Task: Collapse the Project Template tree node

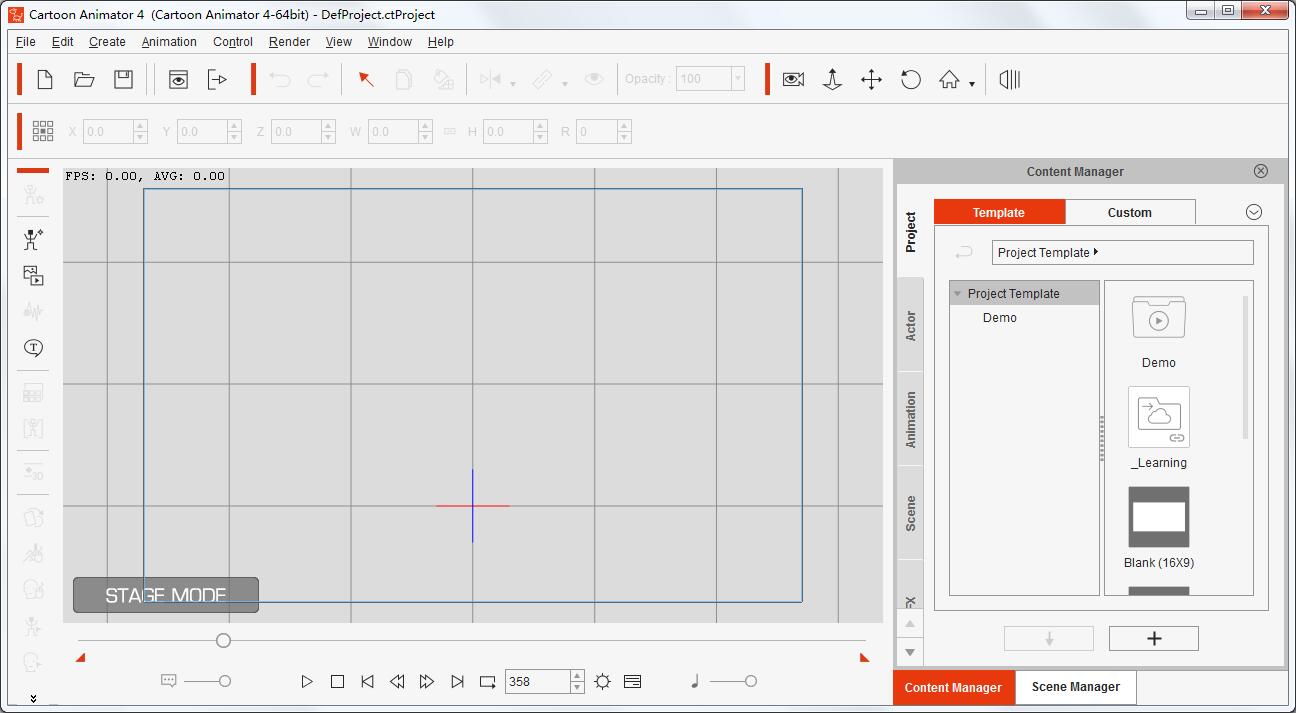Action: (958, 294)
